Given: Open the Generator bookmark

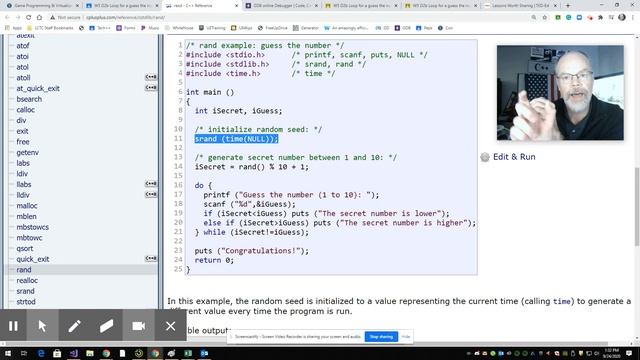Looking at the screenshot, I should click(306, 28).
